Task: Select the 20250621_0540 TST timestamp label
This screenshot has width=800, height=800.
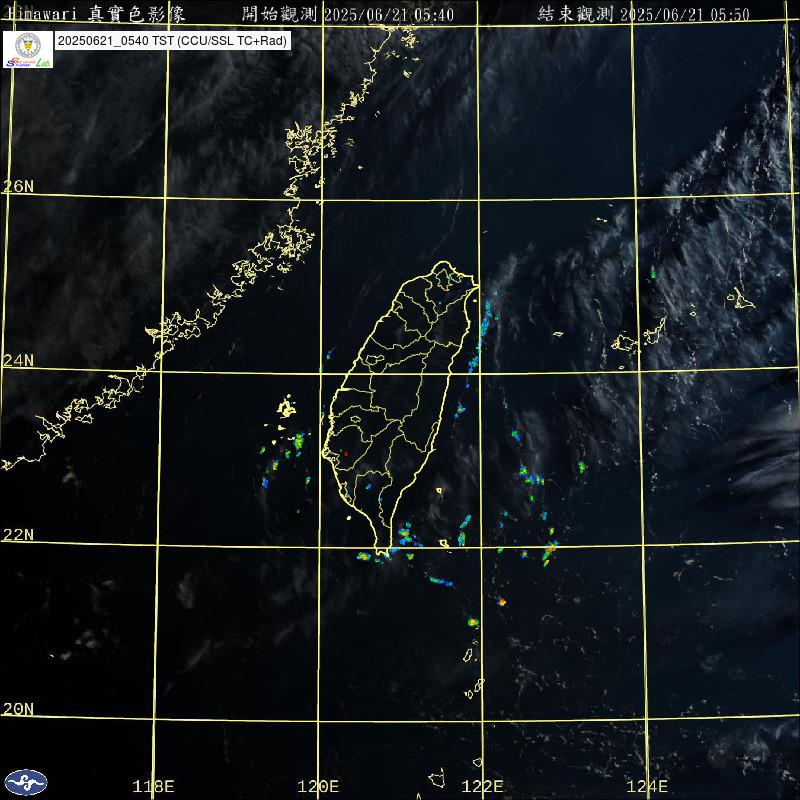Action: point(172,41)
